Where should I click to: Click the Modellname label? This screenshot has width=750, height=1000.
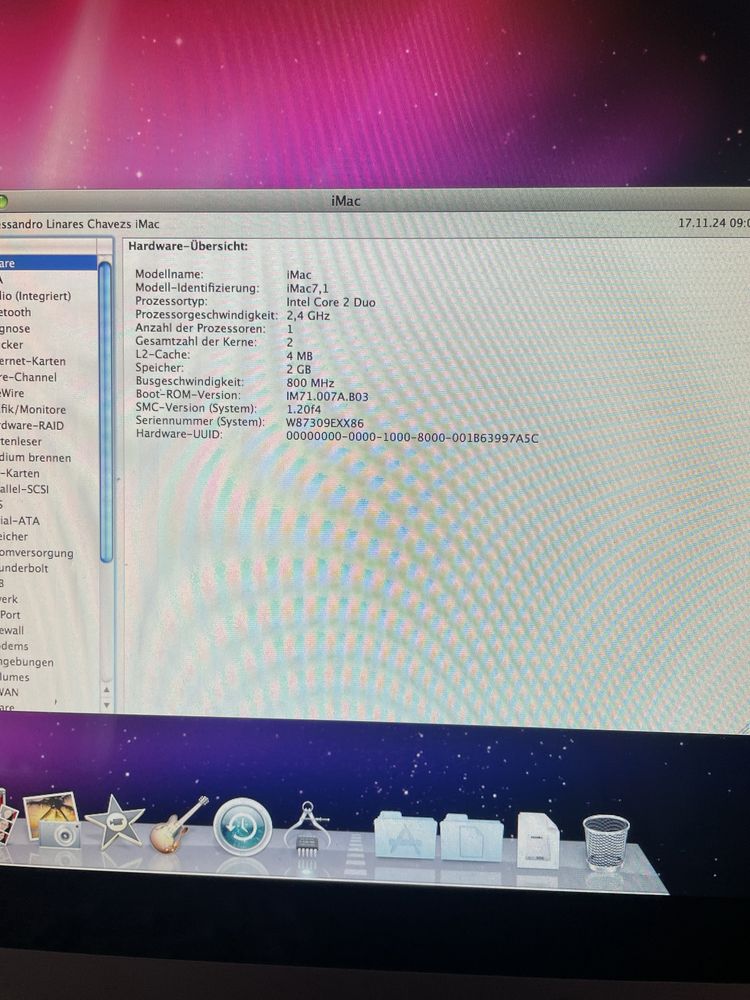click(x=170, y=274)
